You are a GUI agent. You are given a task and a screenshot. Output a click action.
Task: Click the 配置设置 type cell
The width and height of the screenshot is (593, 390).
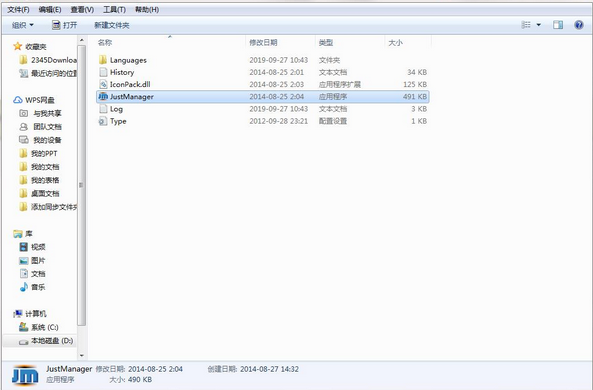click(333, 121)
